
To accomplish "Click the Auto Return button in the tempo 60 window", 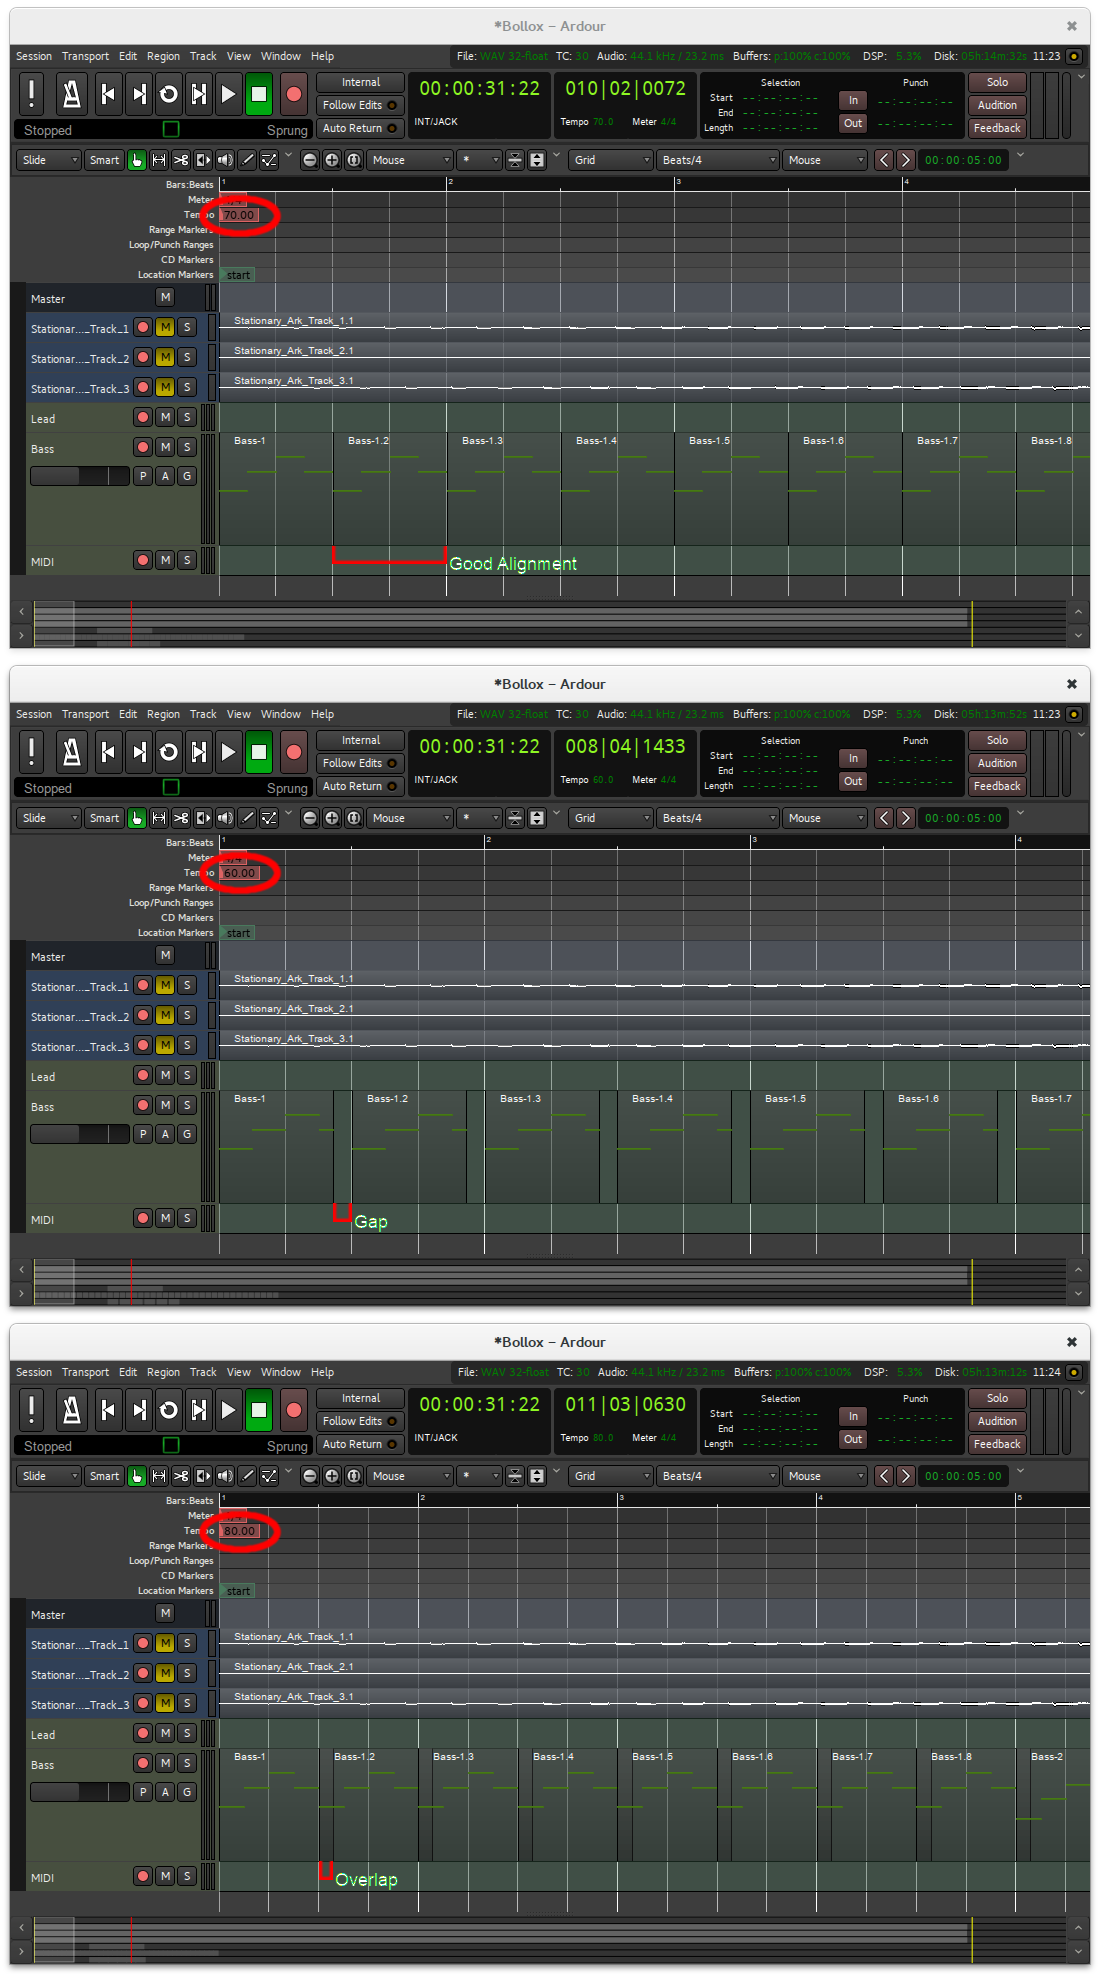I will (360, 786).
